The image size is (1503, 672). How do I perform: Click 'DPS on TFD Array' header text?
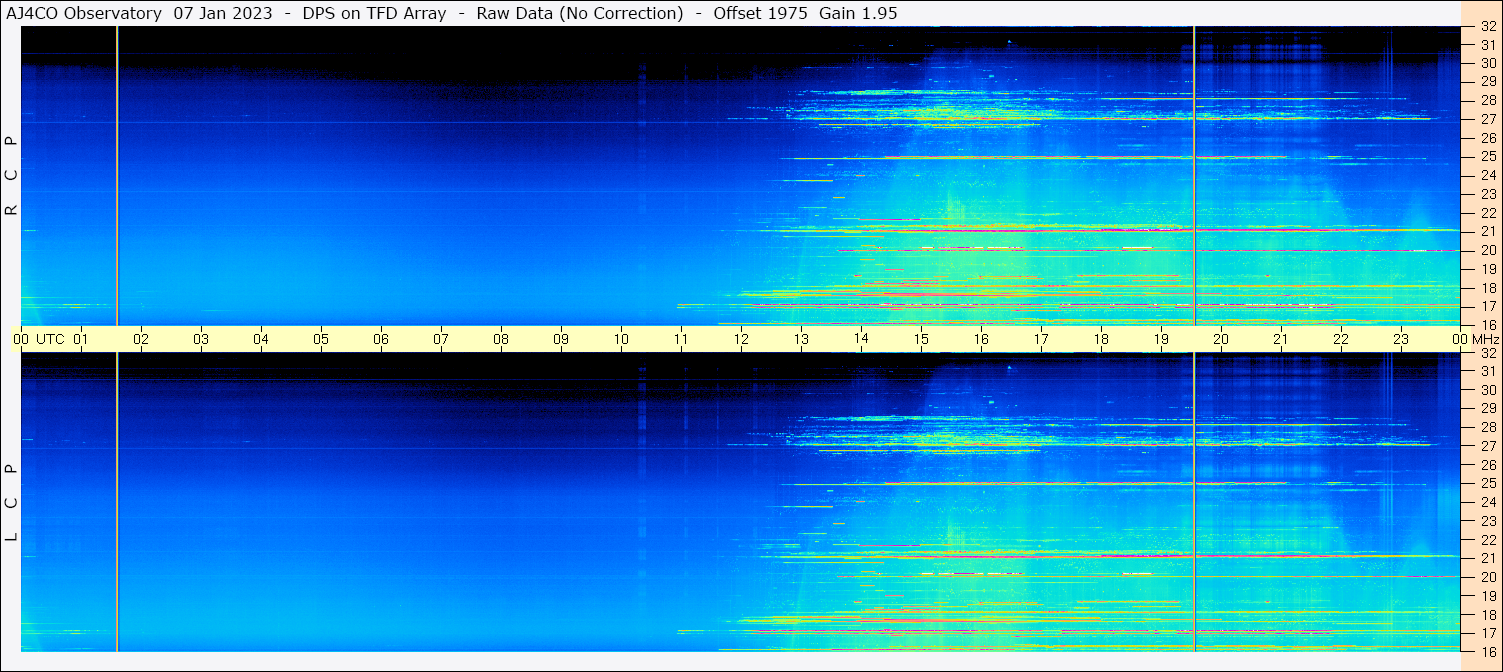374,13
